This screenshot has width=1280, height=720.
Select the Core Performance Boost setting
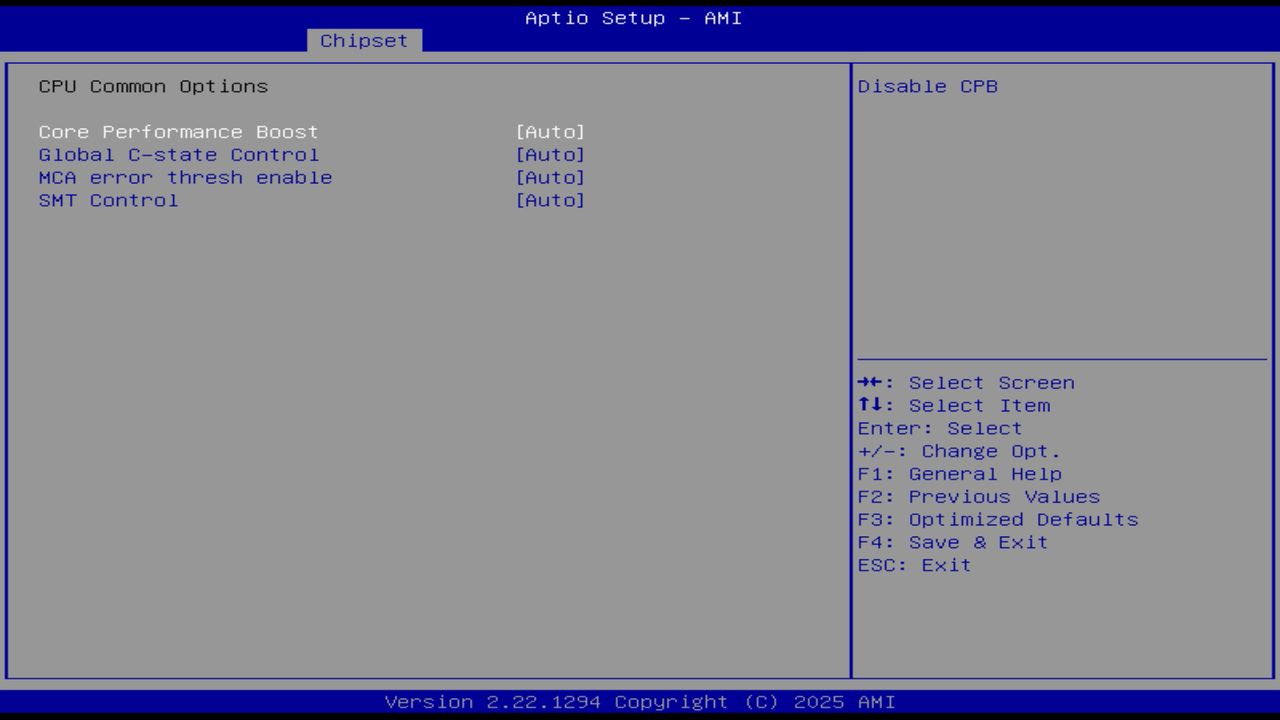178,131
